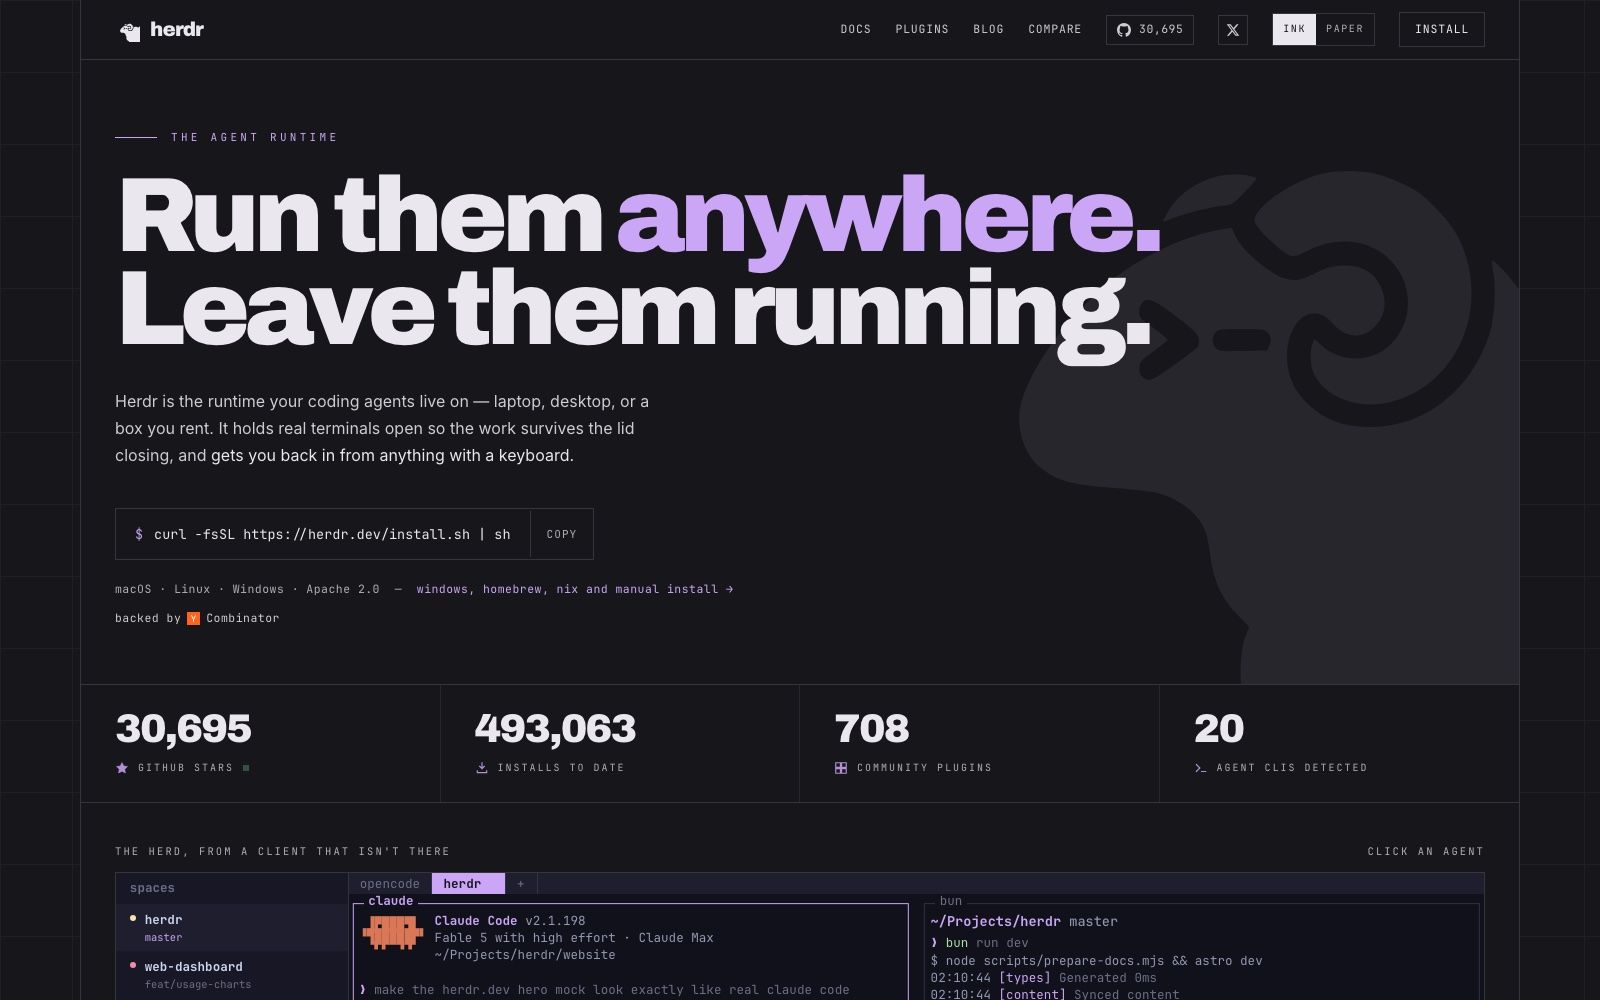Image resolution: width=1600 pixels, height=1000 pixels.
Task: Switch theme to PAPER
Action: tap(1345, 29)
